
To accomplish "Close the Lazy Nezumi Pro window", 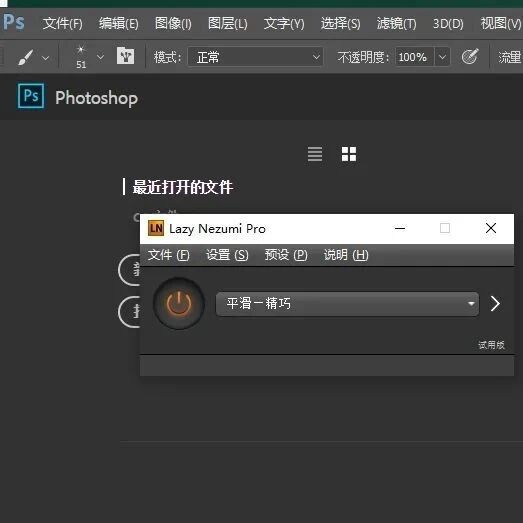I will [x=491, y=228].
